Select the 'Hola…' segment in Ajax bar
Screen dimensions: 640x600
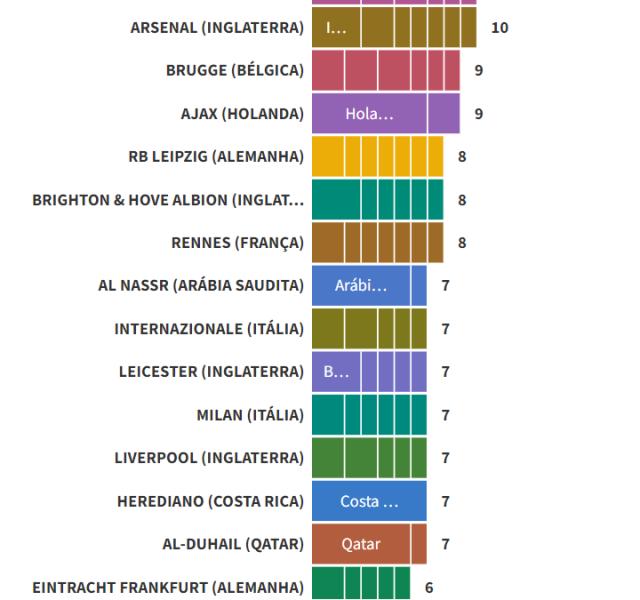pos(369,114)
